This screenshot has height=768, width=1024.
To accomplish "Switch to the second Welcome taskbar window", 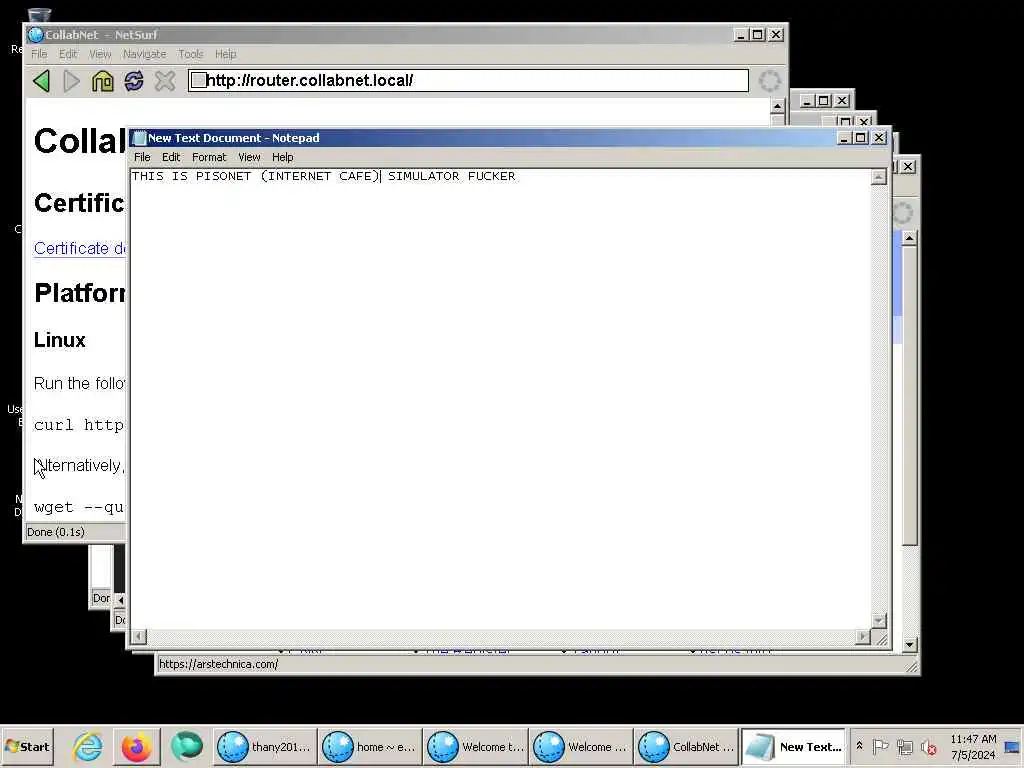I will click(581, 747).
